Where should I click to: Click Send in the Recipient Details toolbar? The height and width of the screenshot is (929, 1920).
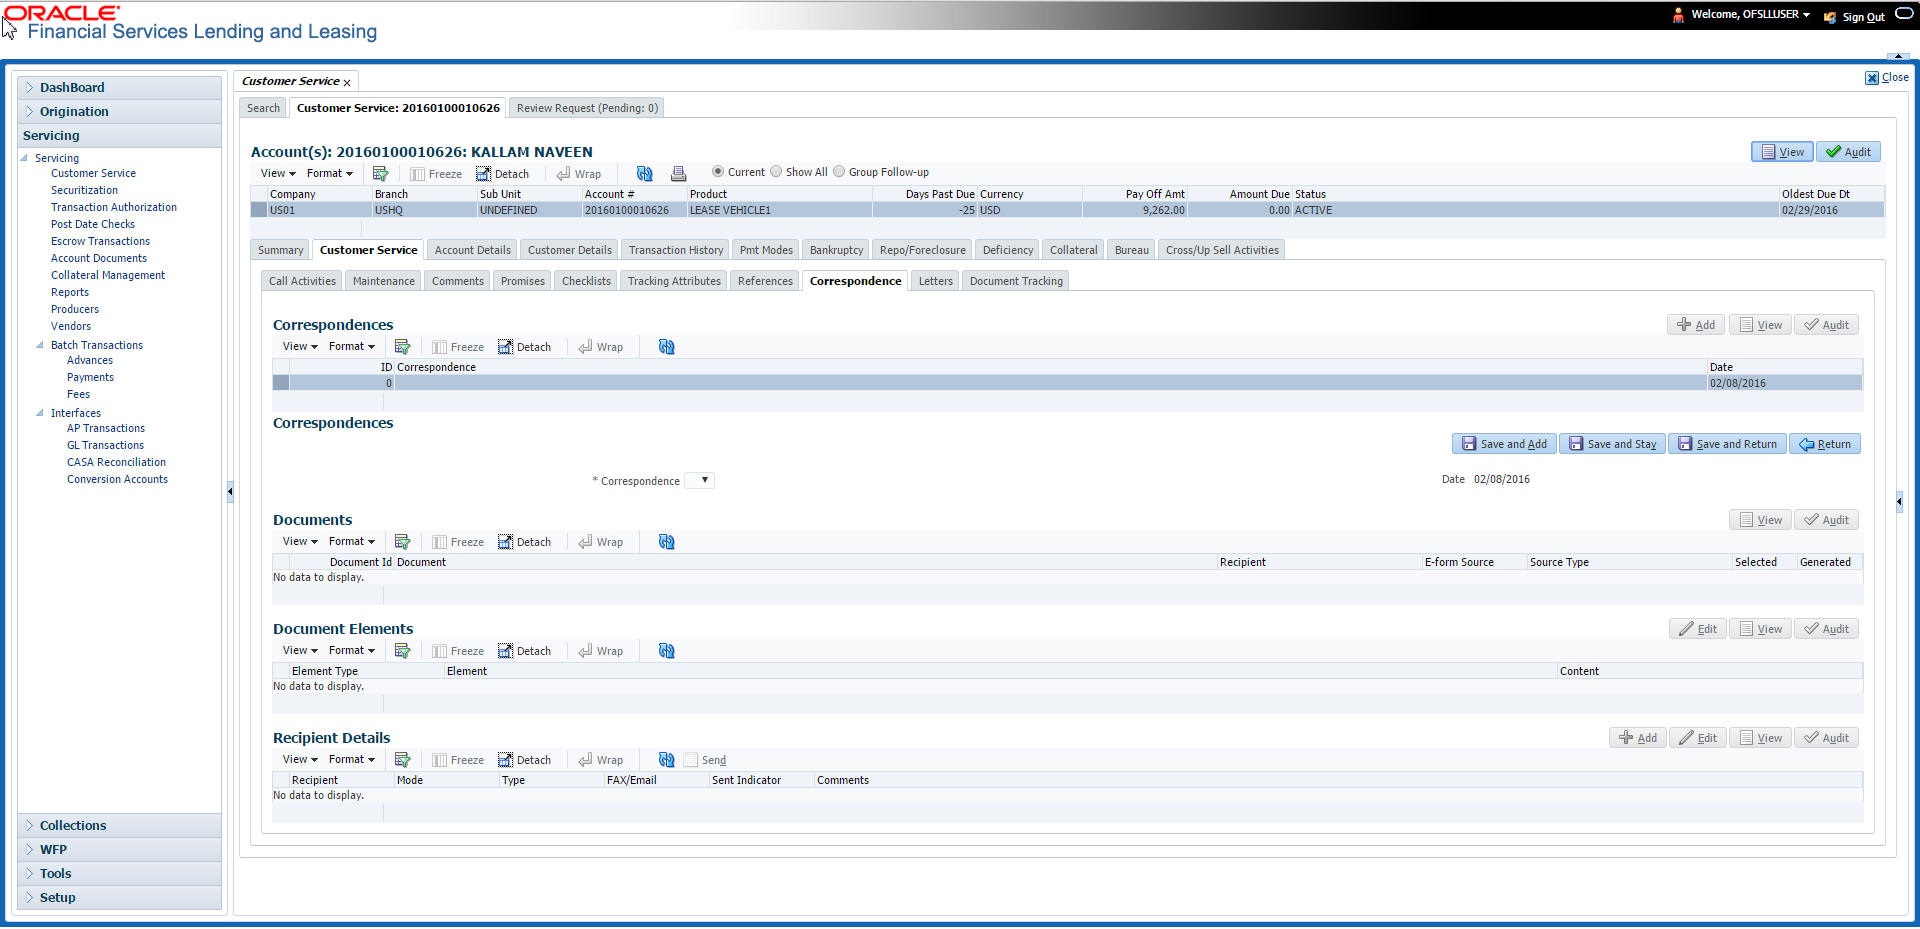coord(705,760)
